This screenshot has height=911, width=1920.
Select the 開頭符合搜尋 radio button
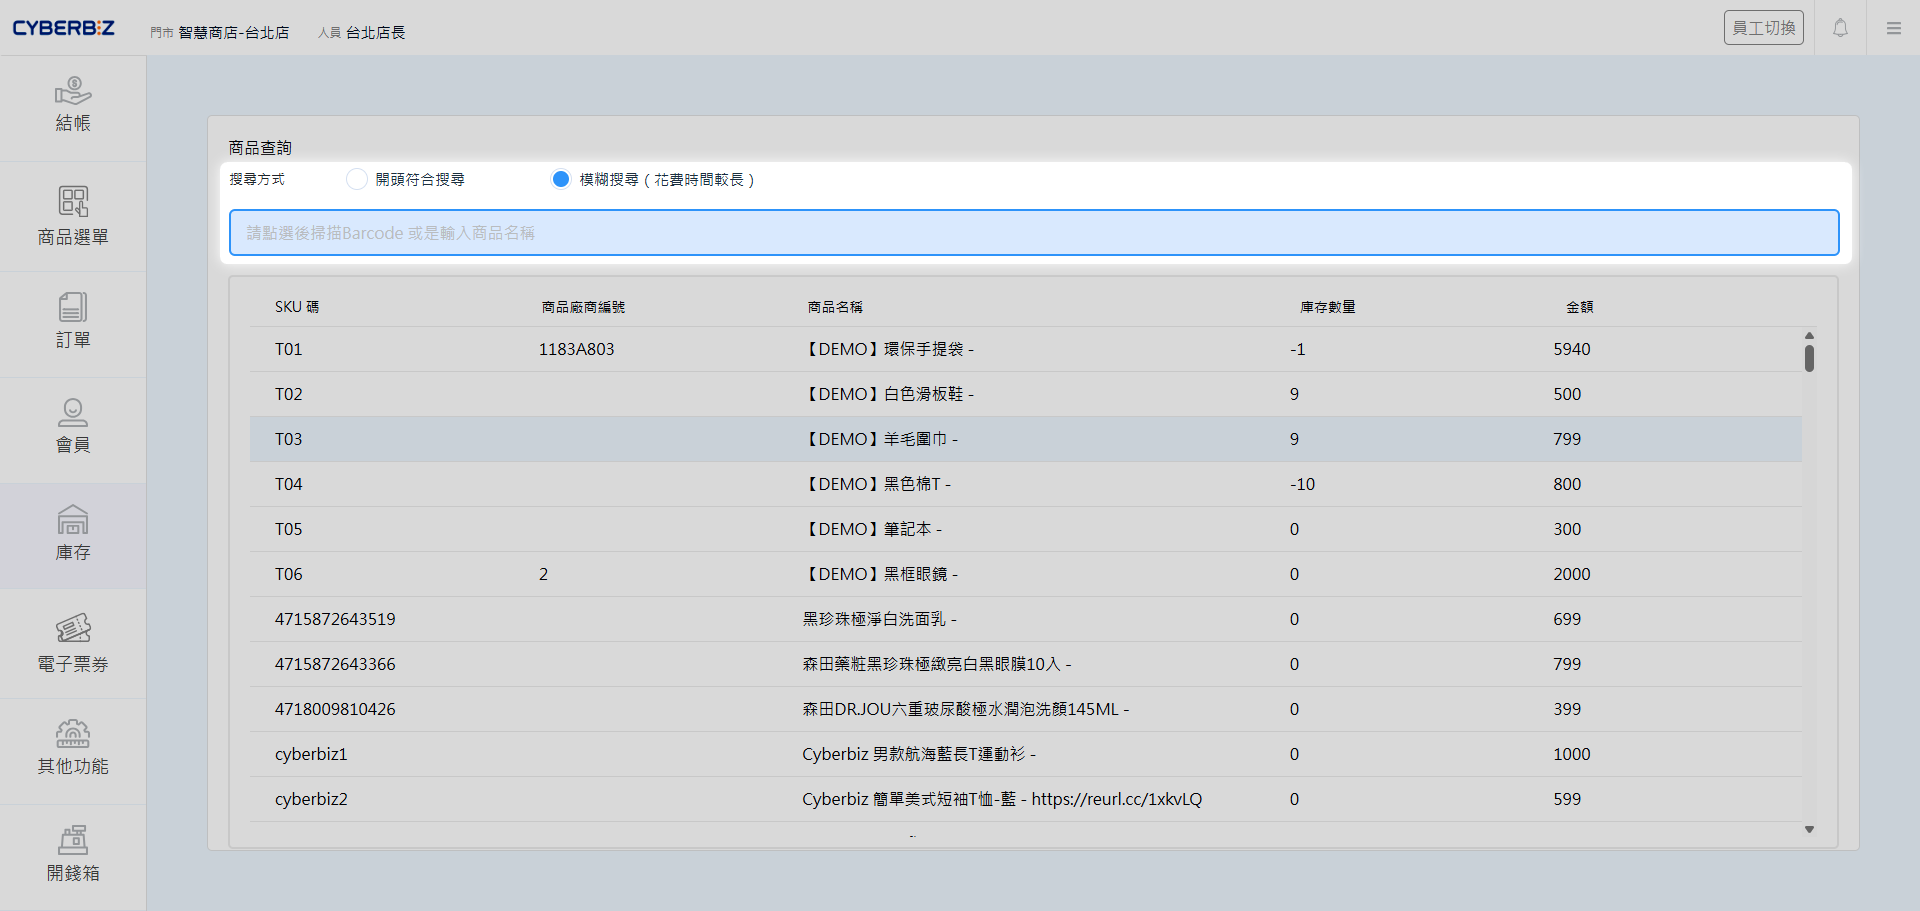tap(357, 179)
